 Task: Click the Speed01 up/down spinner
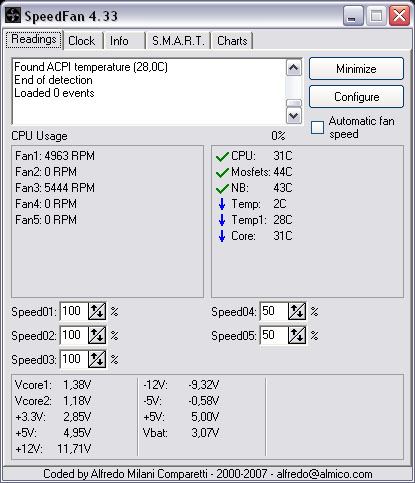pyautogui.click(x=97, y=311)
